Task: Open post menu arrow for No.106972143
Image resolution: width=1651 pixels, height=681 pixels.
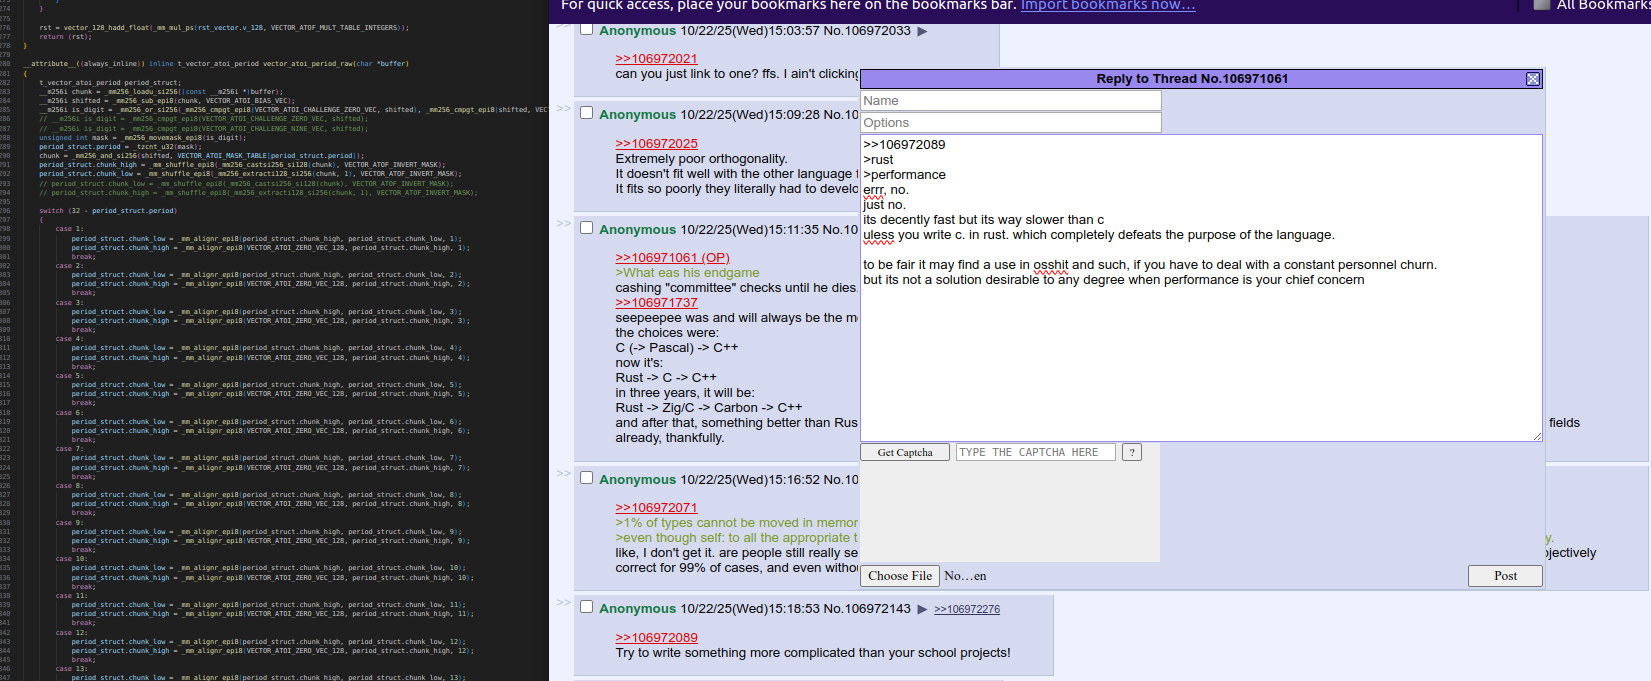Action: point(922,609)
